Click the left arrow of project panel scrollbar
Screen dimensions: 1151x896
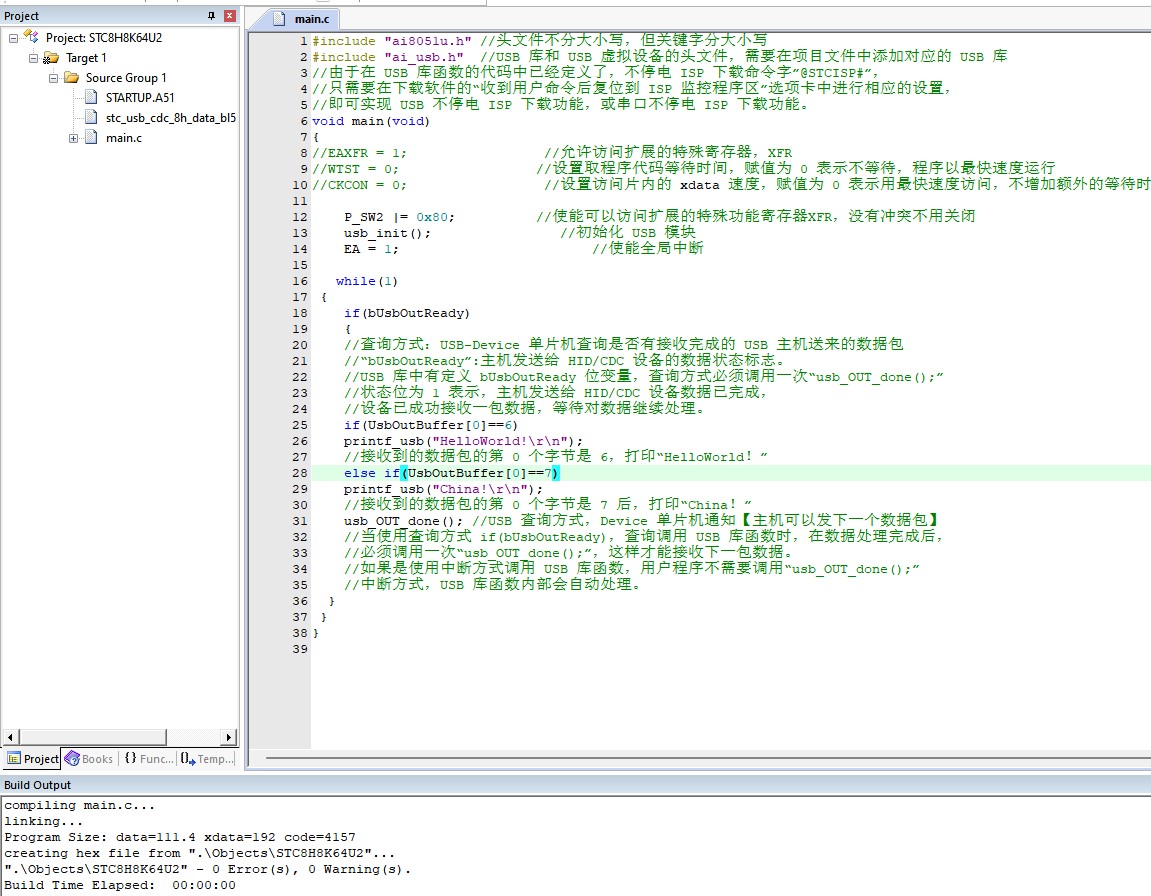(x=10, y=737)
